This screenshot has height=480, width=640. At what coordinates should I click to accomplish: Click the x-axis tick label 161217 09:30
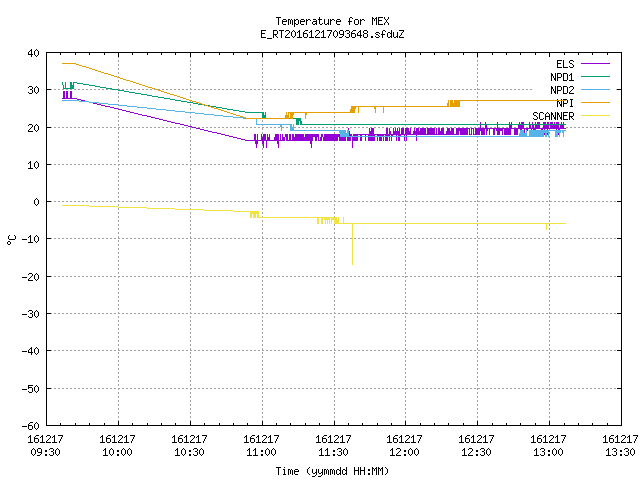45,446
